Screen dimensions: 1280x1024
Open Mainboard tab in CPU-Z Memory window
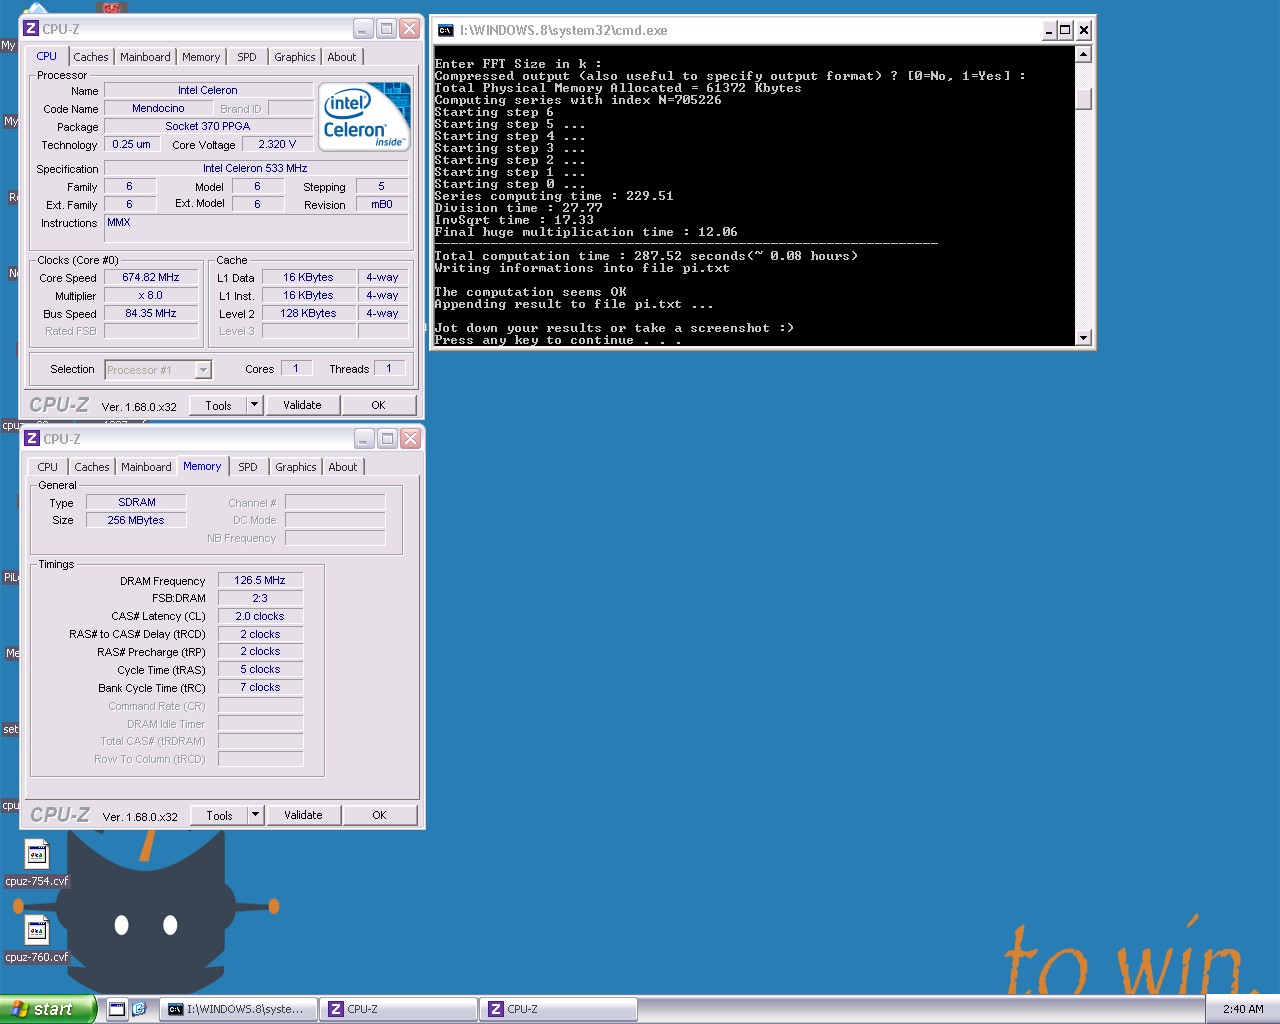(146, 467)
